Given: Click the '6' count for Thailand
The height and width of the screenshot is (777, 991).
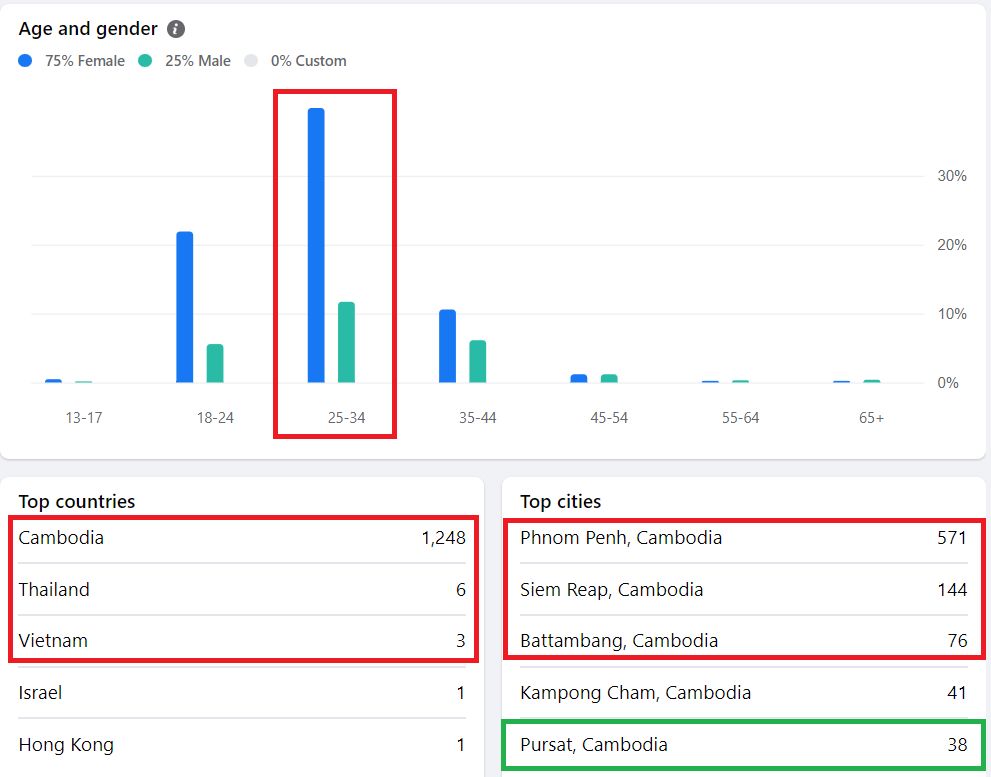Looking at the screenshot, I should [x=461, y=590].
